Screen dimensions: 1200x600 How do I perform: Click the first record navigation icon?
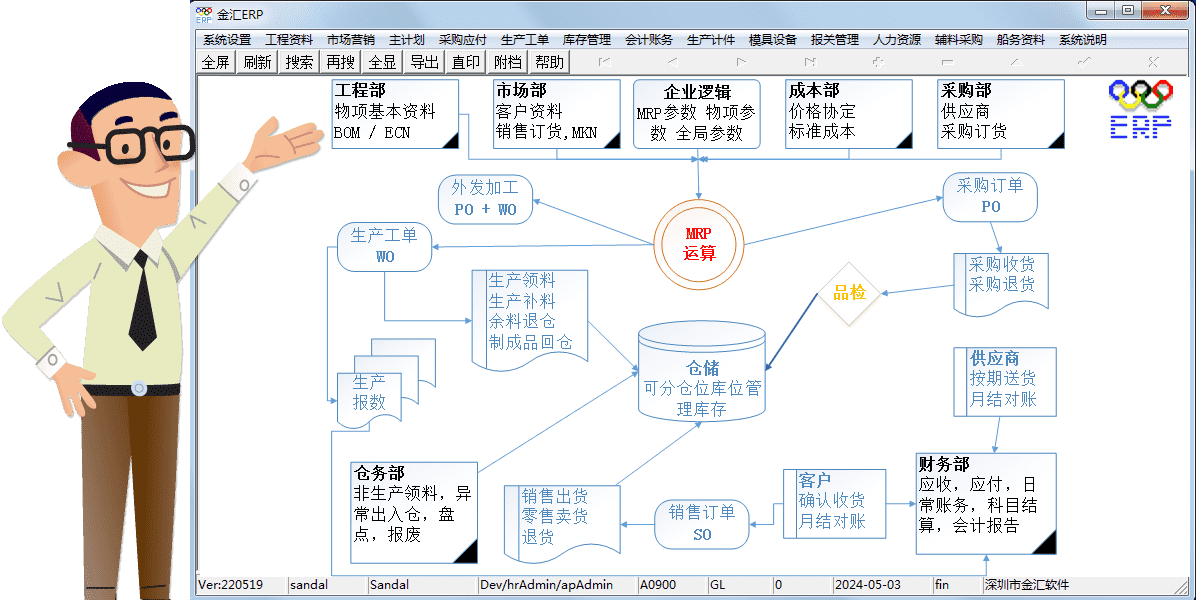(604, 62)
